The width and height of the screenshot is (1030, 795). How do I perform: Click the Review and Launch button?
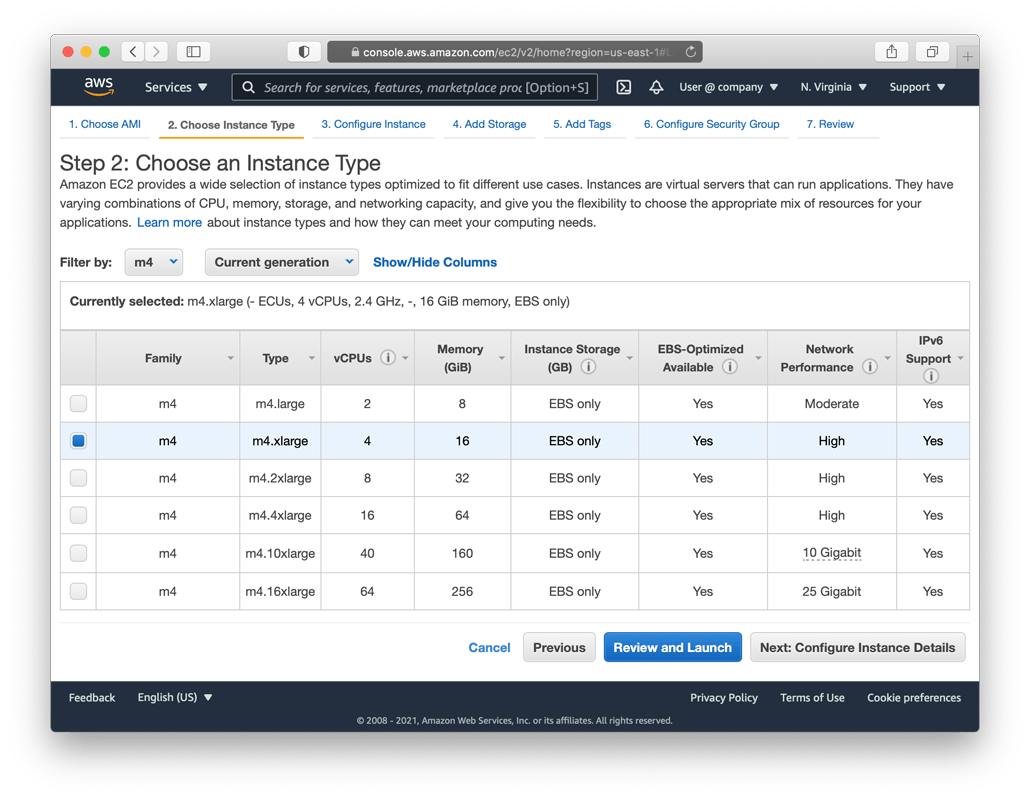(x=672, y=647)
